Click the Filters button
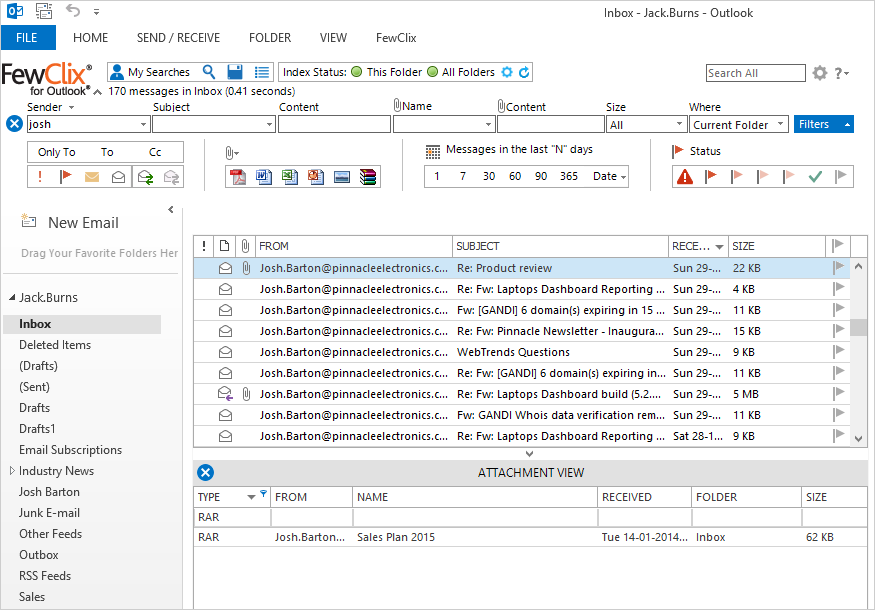 pos(824,124)
